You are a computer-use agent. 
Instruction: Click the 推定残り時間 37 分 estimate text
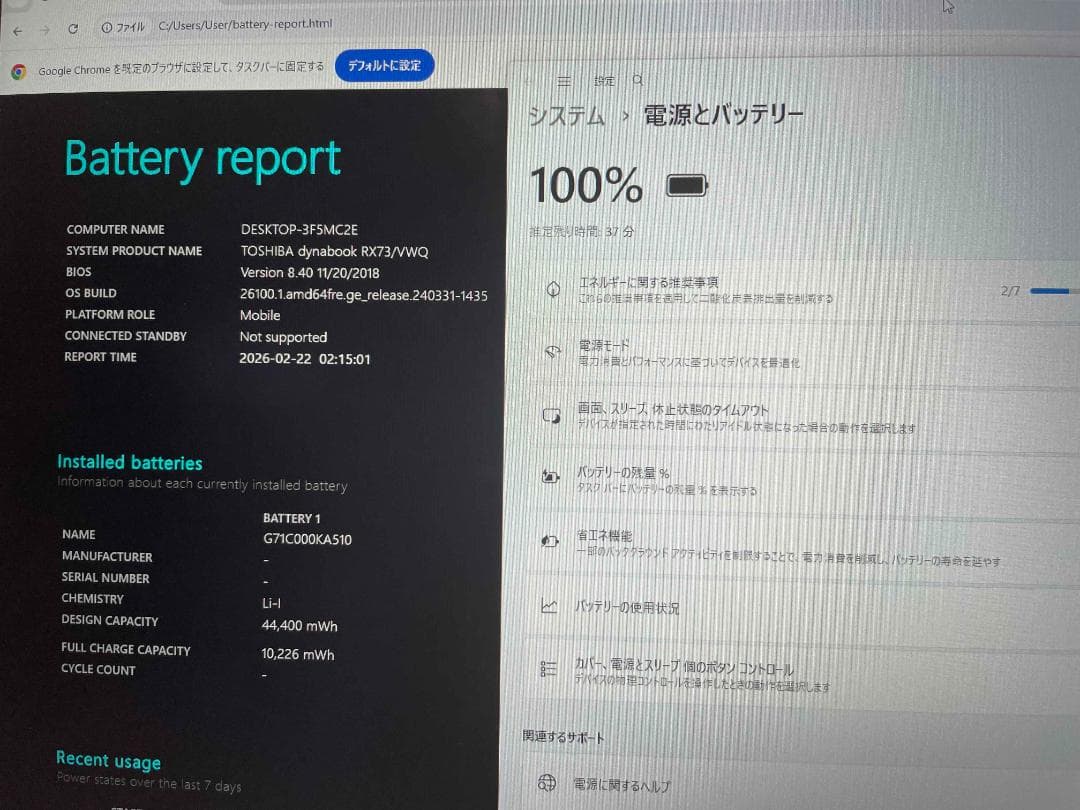[582, 232]
